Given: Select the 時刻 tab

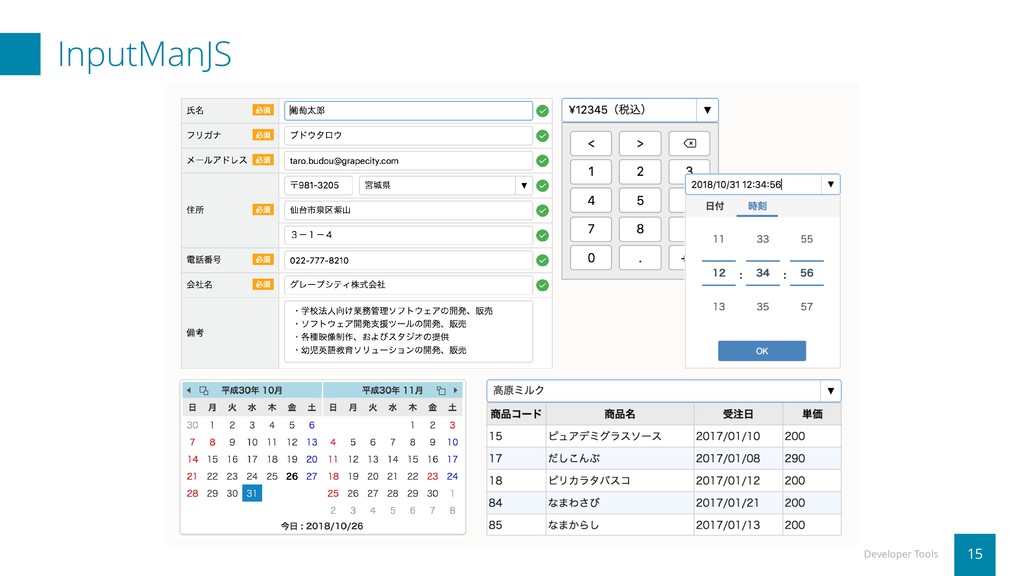Looking at the screenshot, I should [x=757, y=206].
